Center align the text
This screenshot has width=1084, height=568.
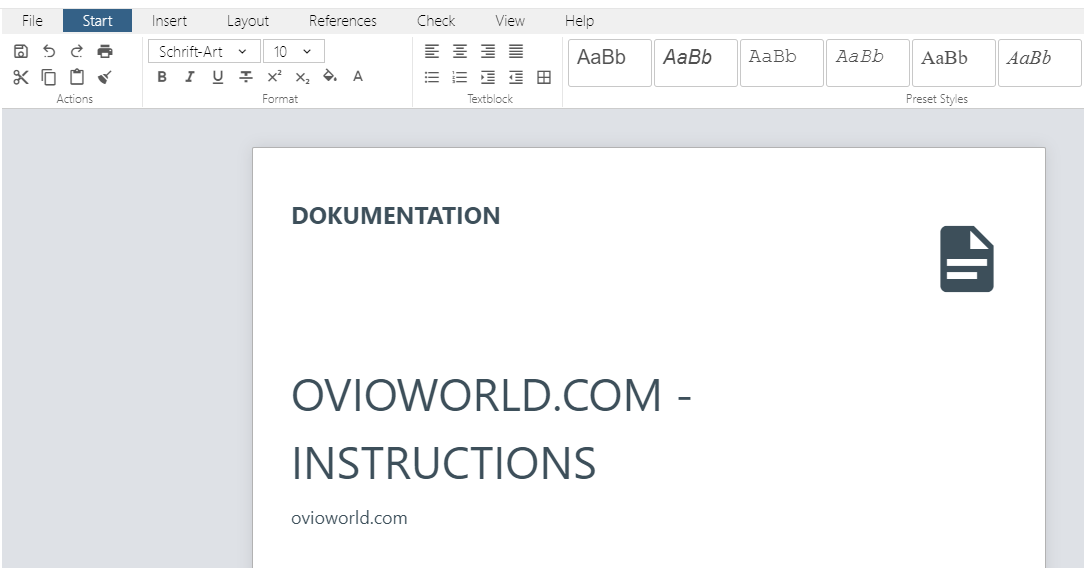(460, 51)
